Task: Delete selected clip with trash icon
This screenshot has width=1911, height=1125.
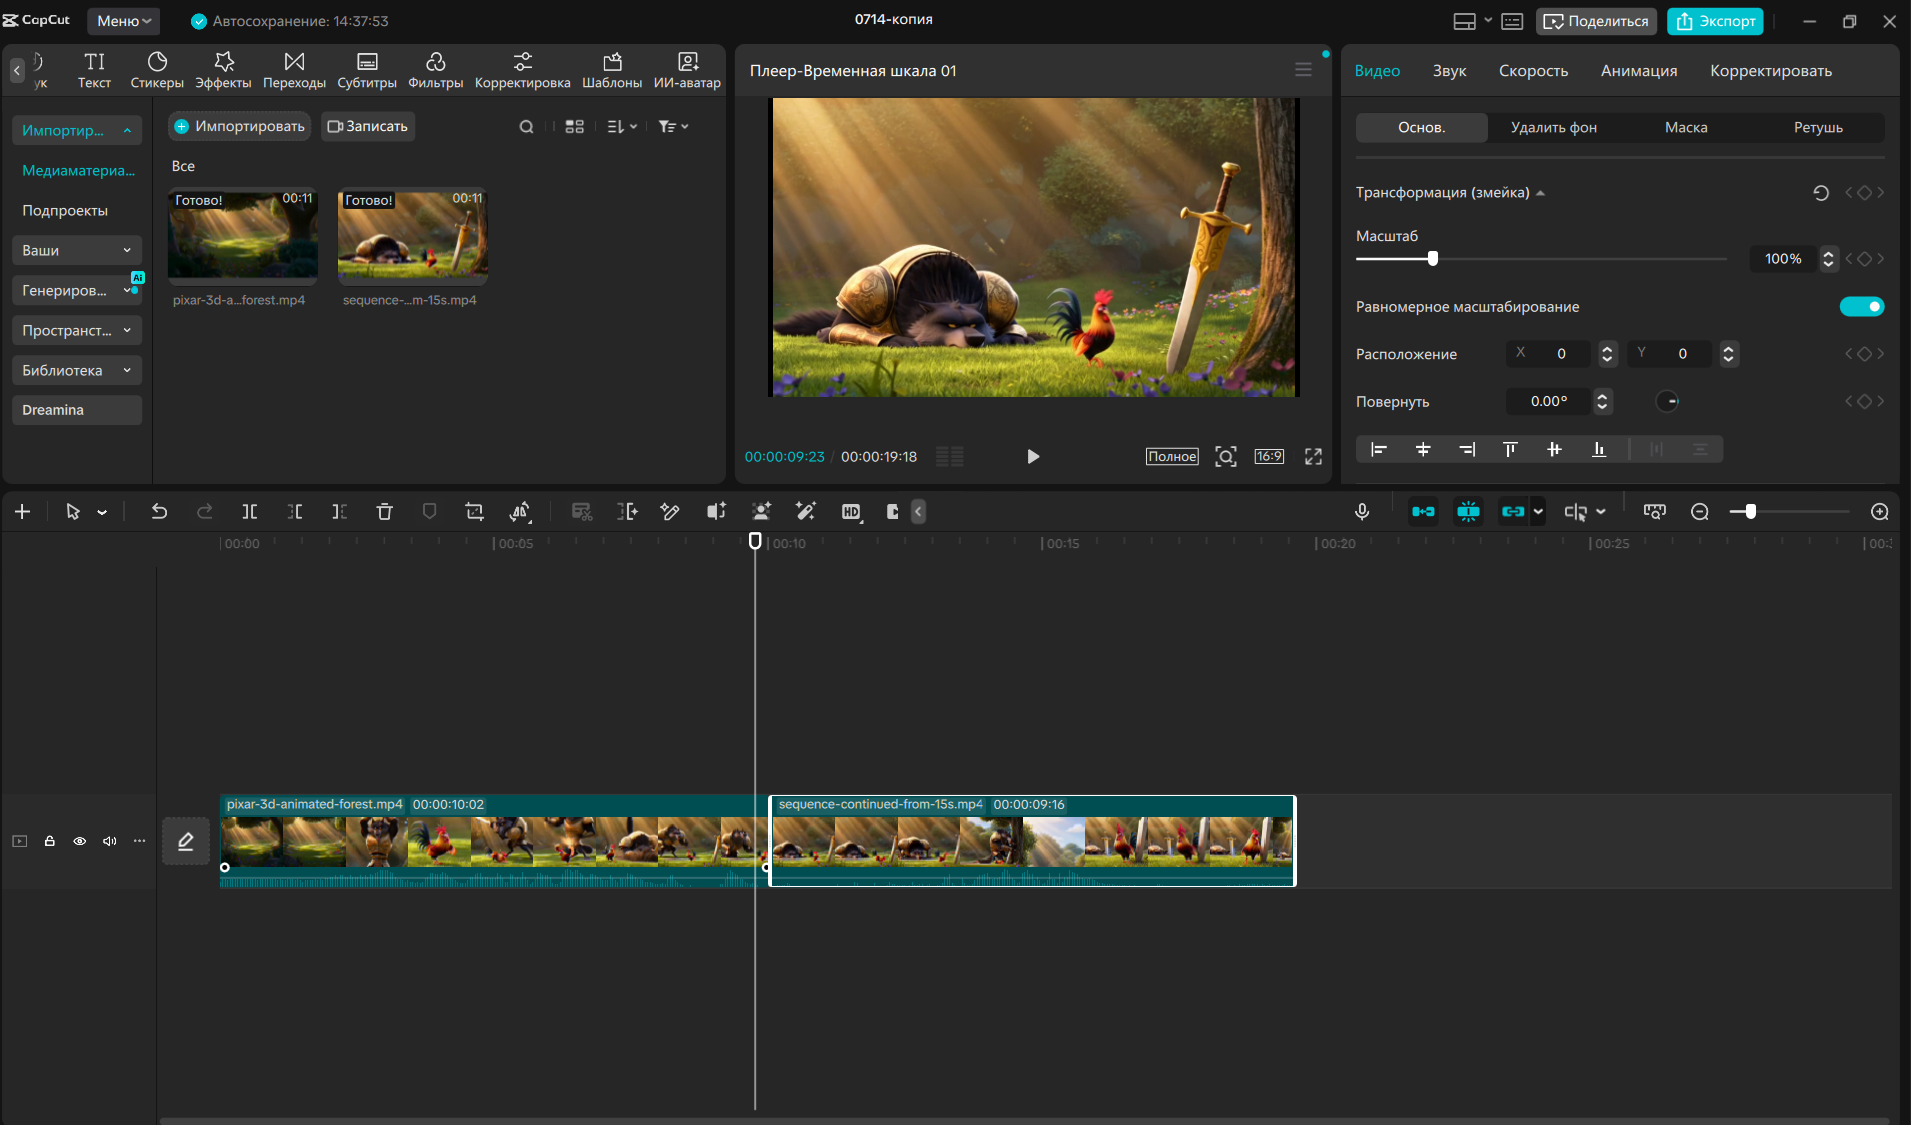Action: pyautogui.click(x=384, y=512)
